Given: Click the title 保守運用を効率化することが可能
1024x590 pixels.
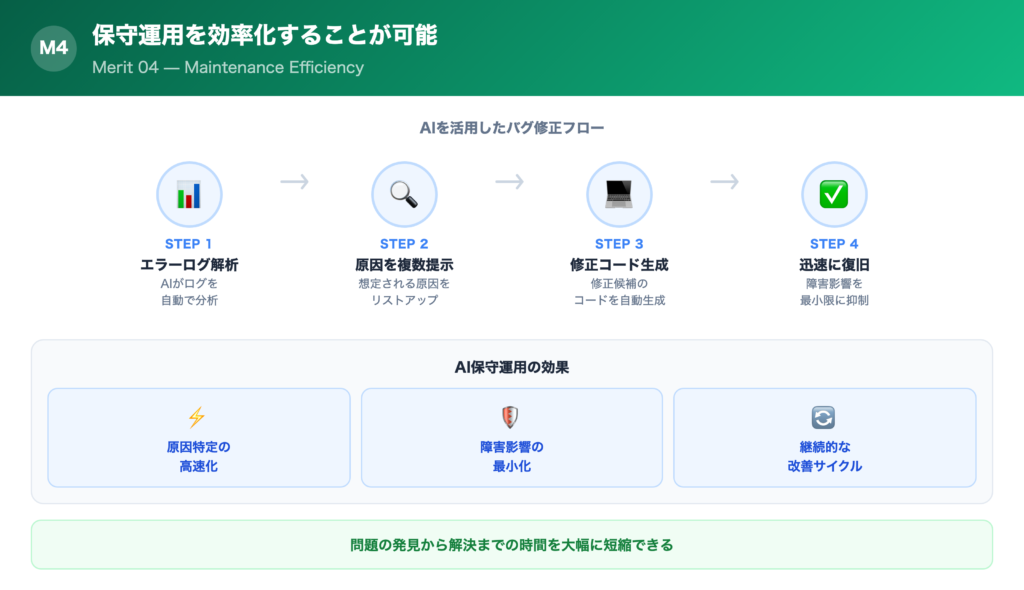Looking at the screenshot, I should click(x=264, y=35).
